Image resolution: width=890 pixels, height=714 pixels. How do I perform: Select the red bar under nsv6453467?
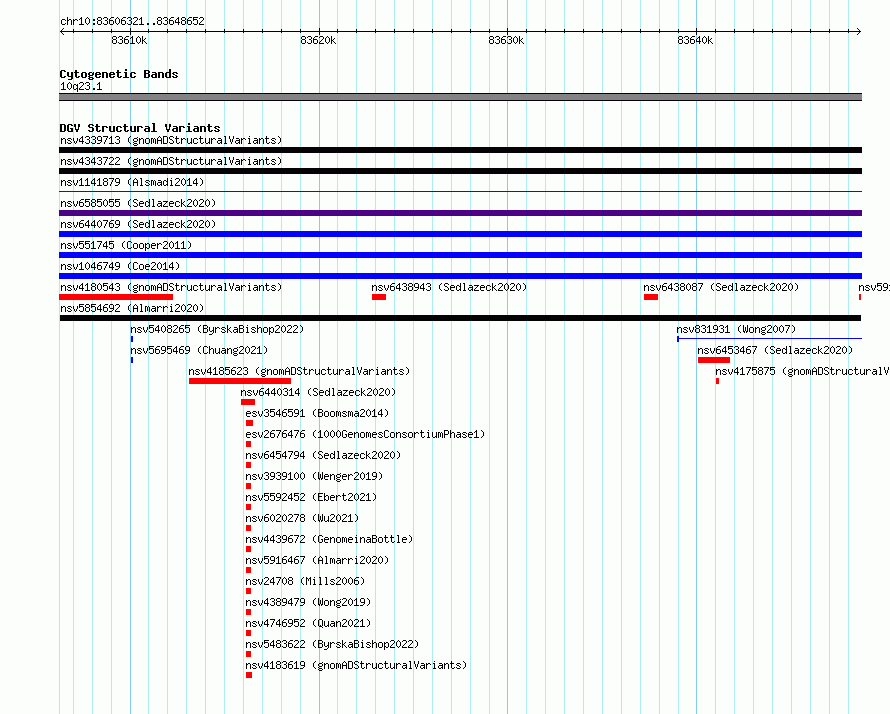pyautogui.click(x=714, y=360)
